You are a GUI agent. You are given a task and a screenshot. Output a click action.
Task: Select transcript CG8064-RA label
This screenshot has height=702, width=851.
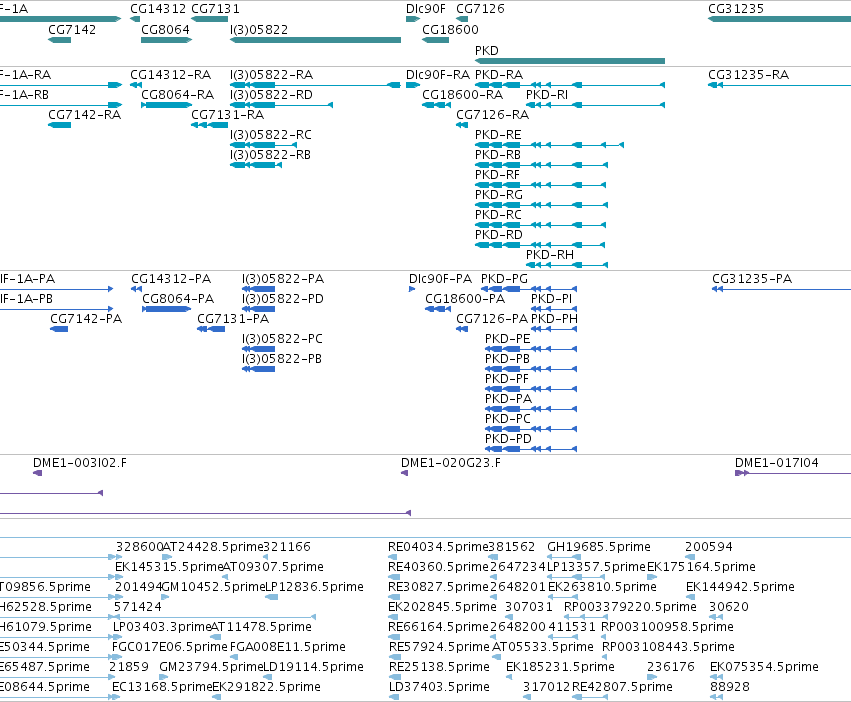(177, 95)
